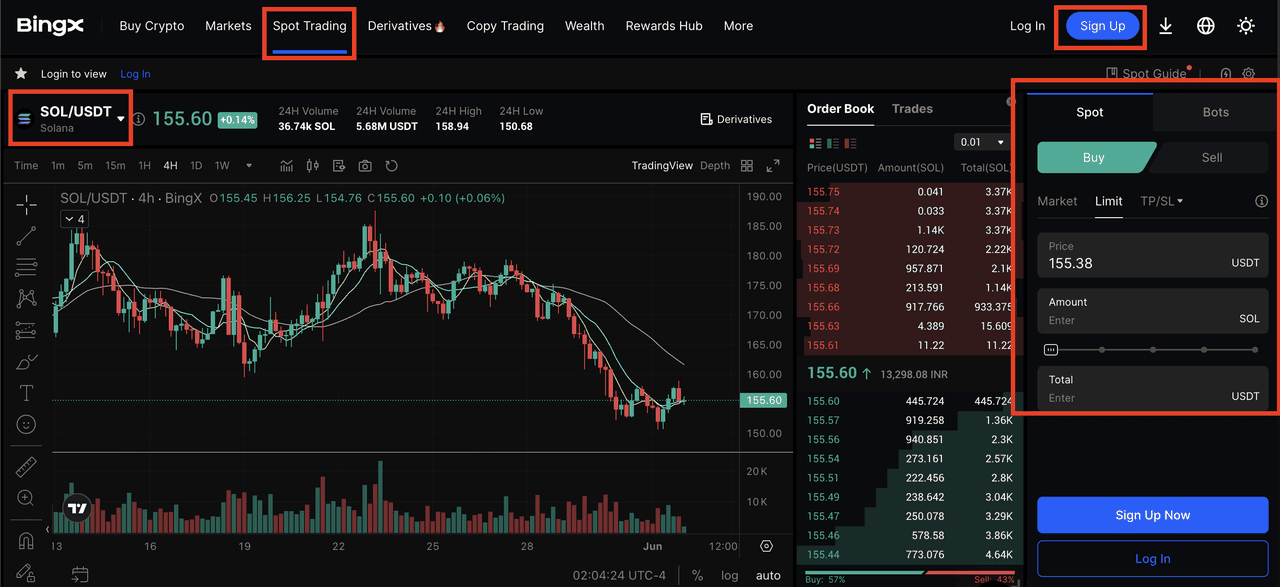Open the chart timezone UTC-4 menu

620,575
